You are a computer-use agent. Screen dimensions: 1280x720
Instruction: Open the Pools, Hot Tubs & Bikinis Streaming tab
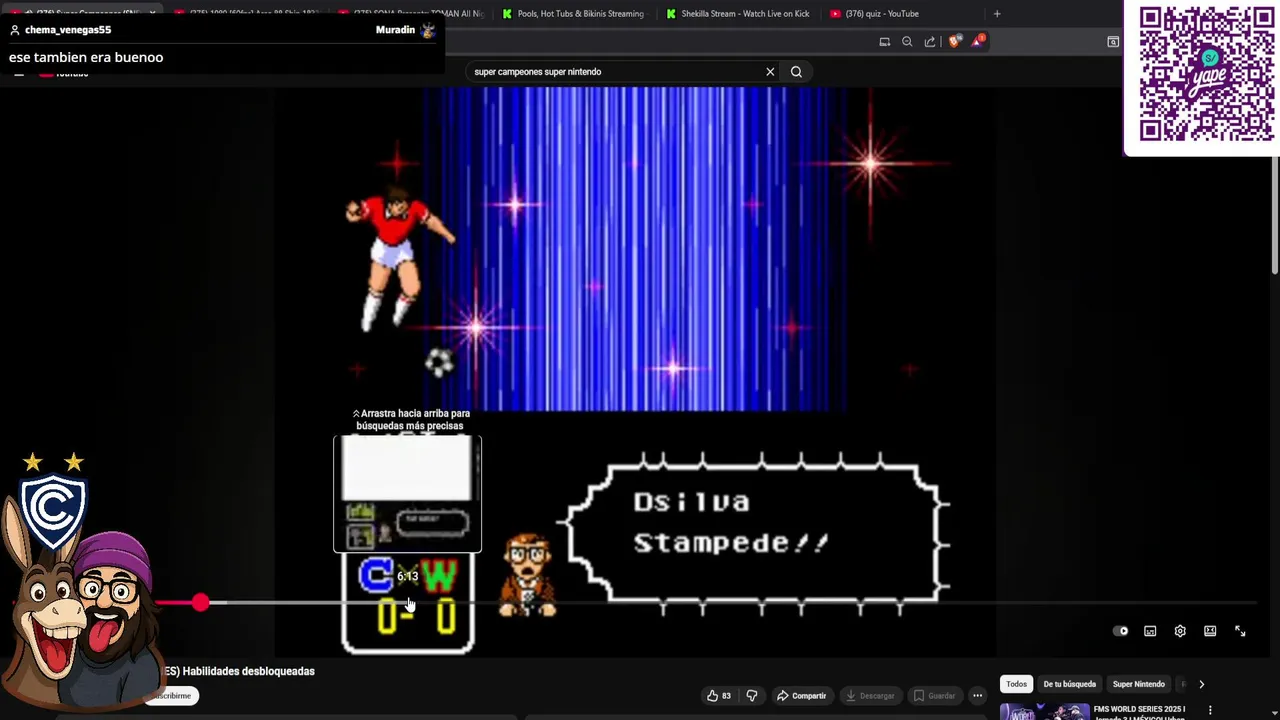coord(573,14)
